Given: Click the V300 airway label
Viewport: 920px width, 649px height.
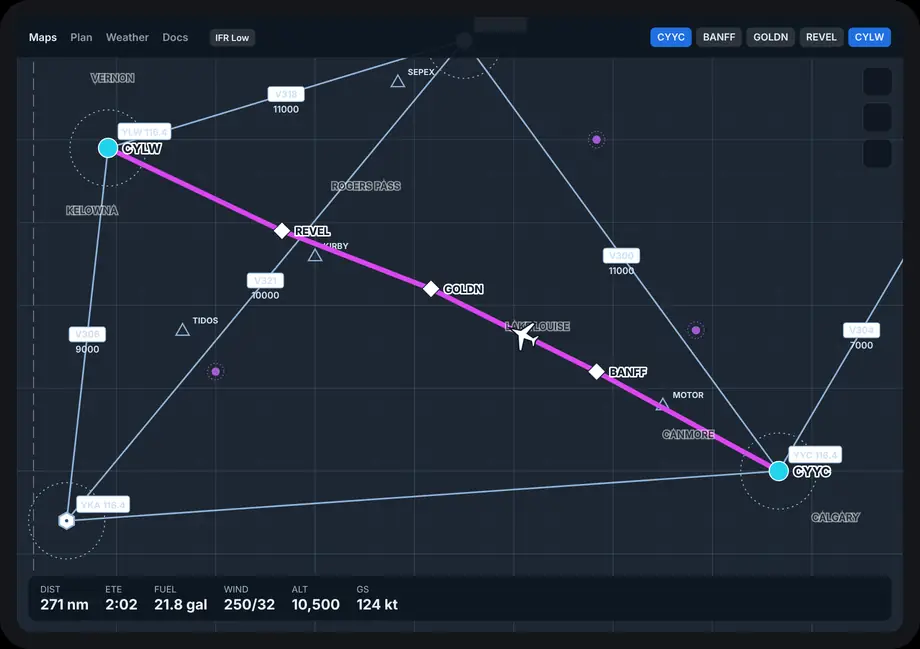Looking at the screenshot, I should pos(621,256).
